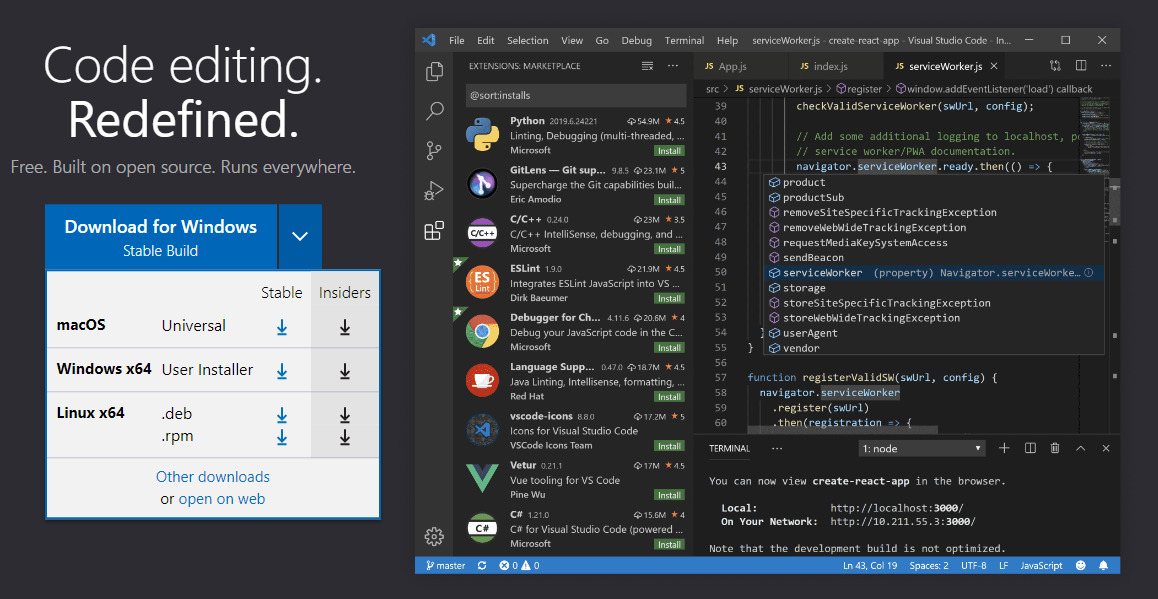
Task: Open the terminal selector '1: node' dropdown
Action: (922, 448)
